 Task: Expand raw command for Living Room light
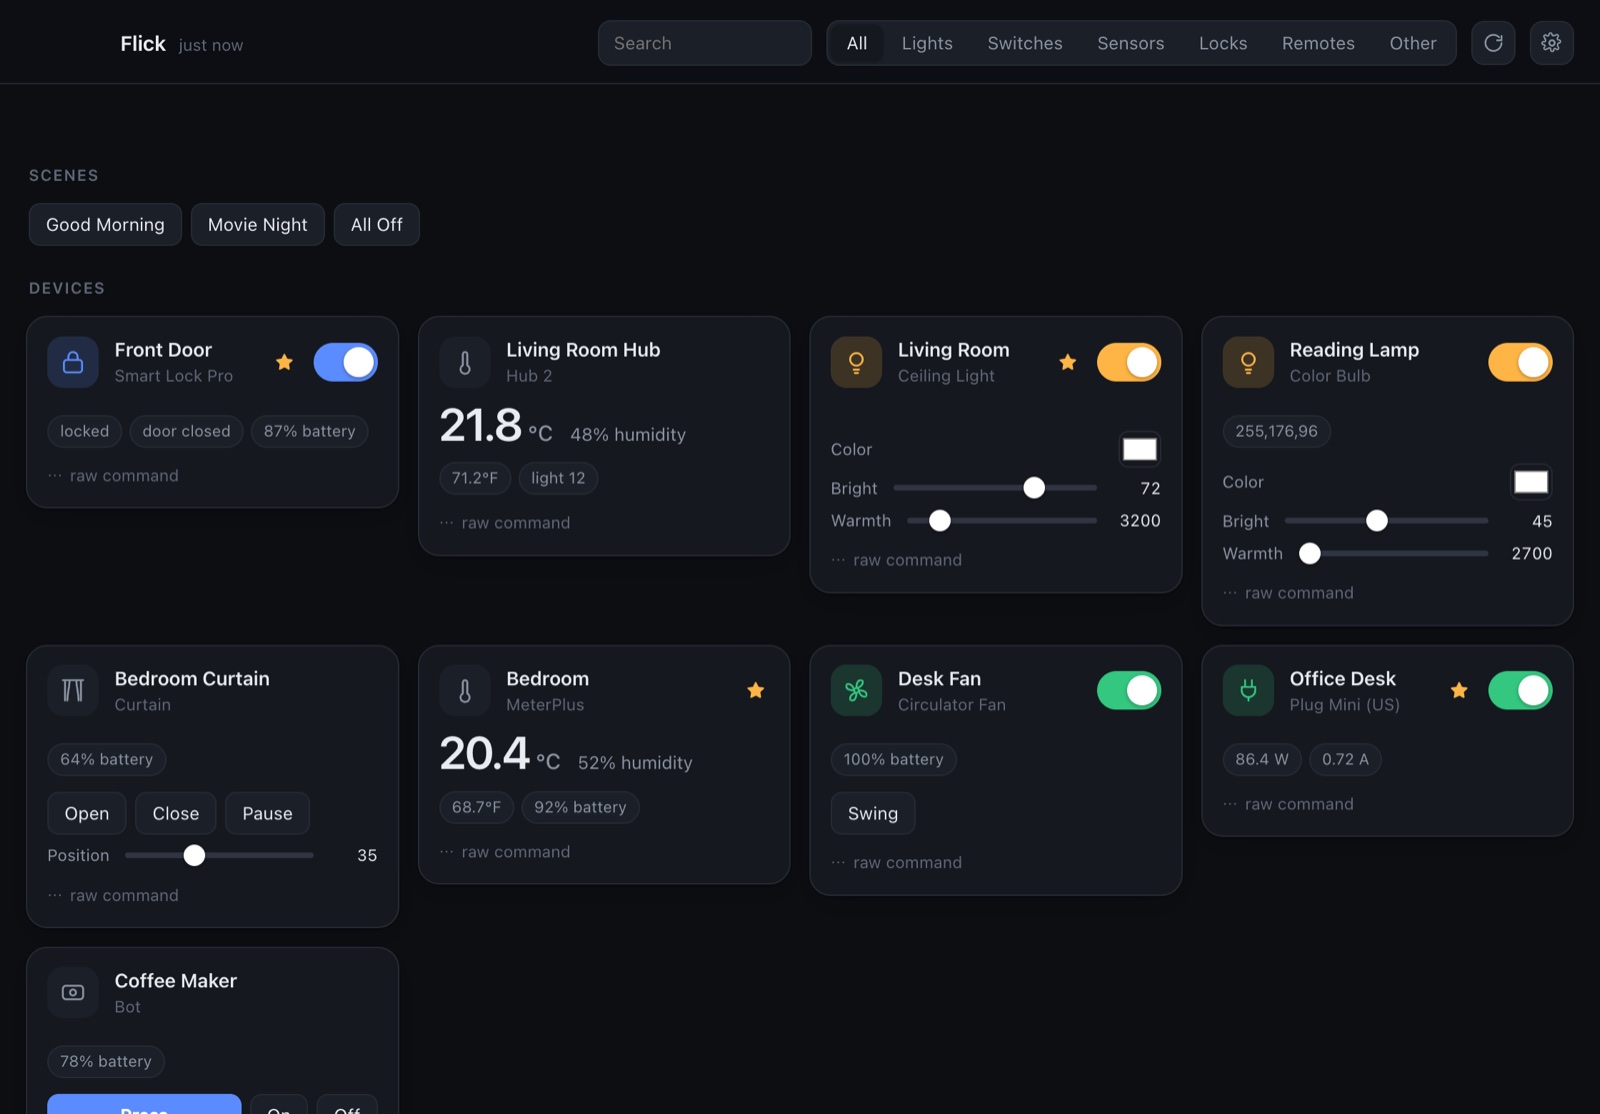pyautogui.click(x=897, y=560)
